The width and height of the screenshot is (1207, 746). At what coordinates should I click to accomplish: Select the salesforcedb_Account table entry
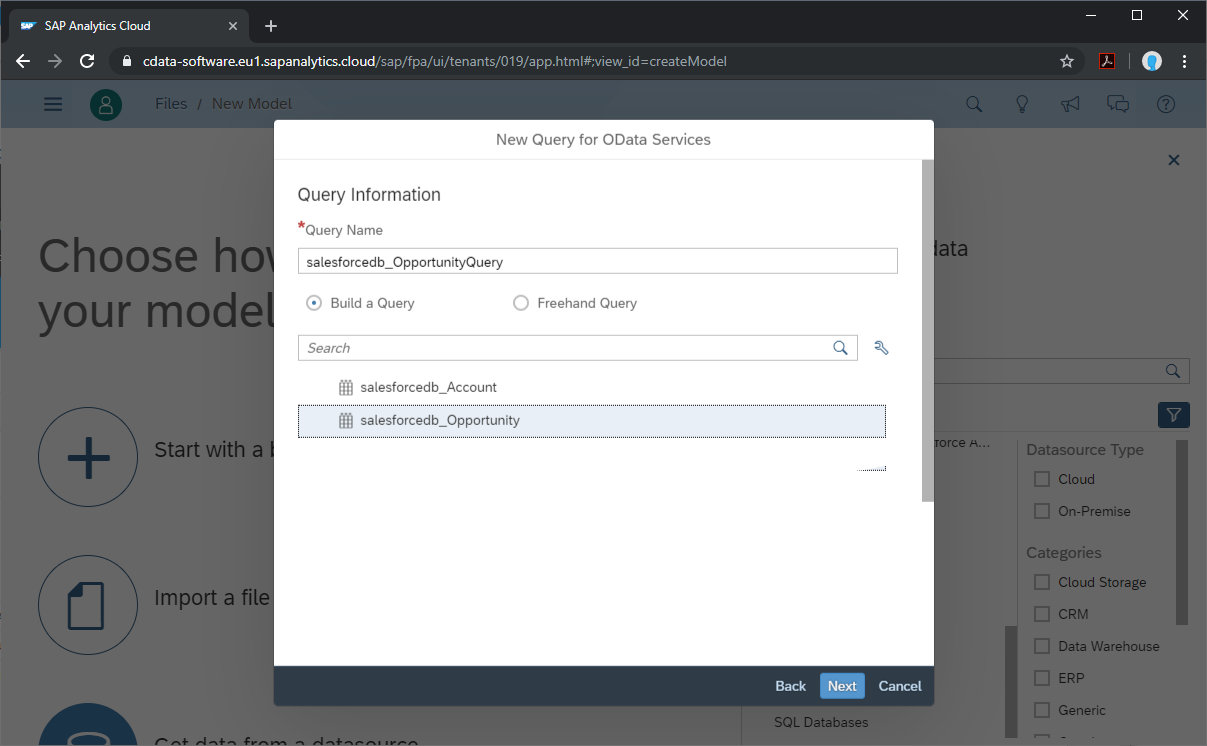click(428, 387)
